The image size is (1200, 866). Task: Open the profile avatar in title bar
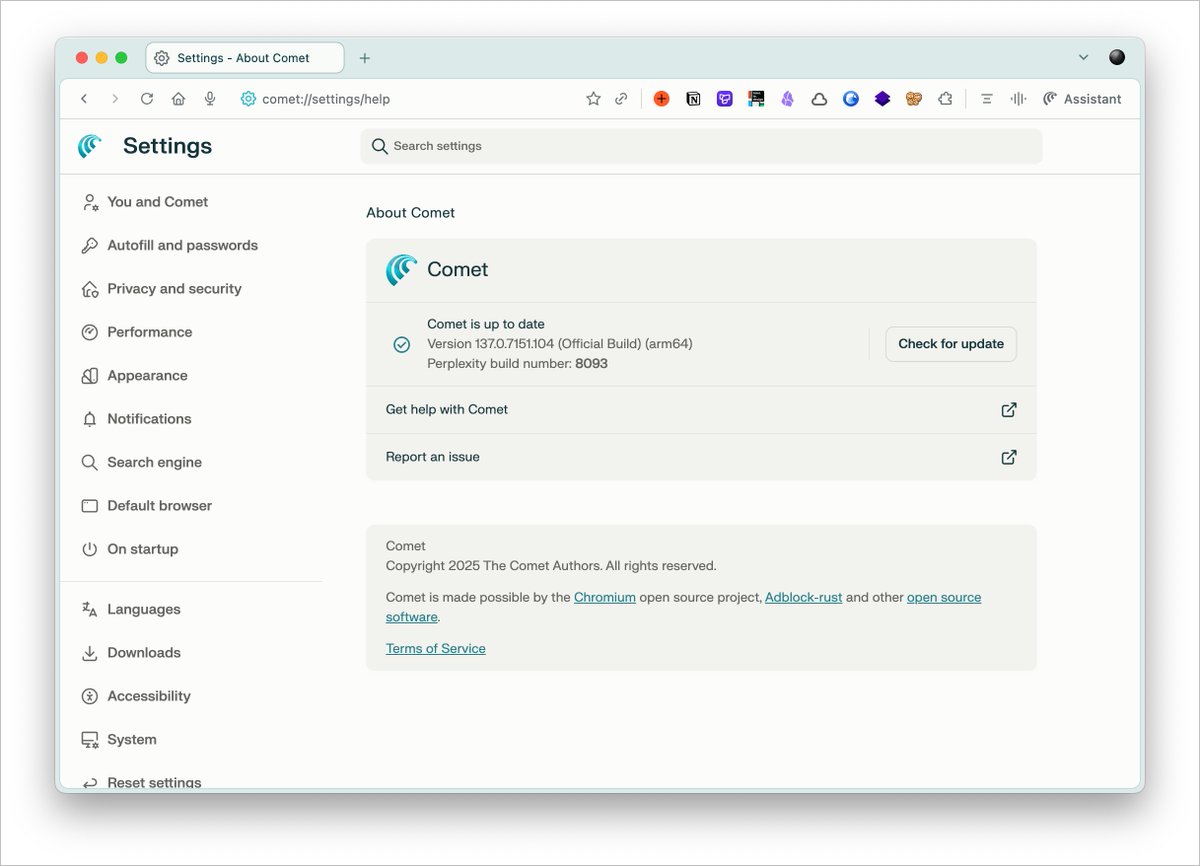[x=1117, y=57]
